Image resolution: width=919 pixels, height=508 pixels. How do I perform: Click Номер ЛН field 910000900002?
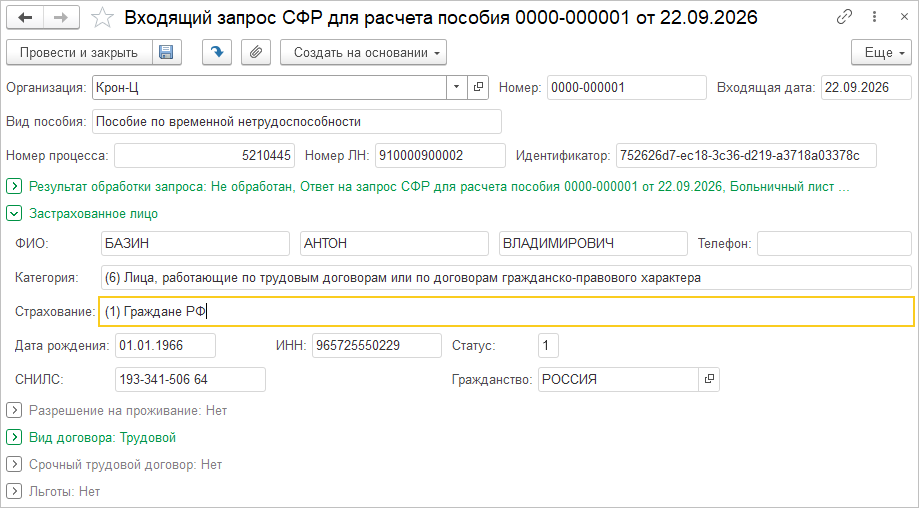point(440,155)
